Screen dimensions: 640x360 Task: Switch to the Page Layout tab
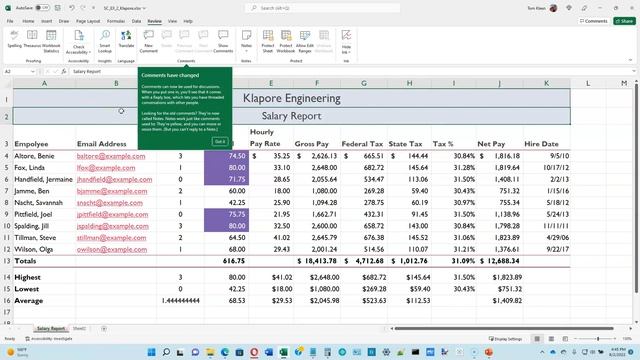pos(88,21)
